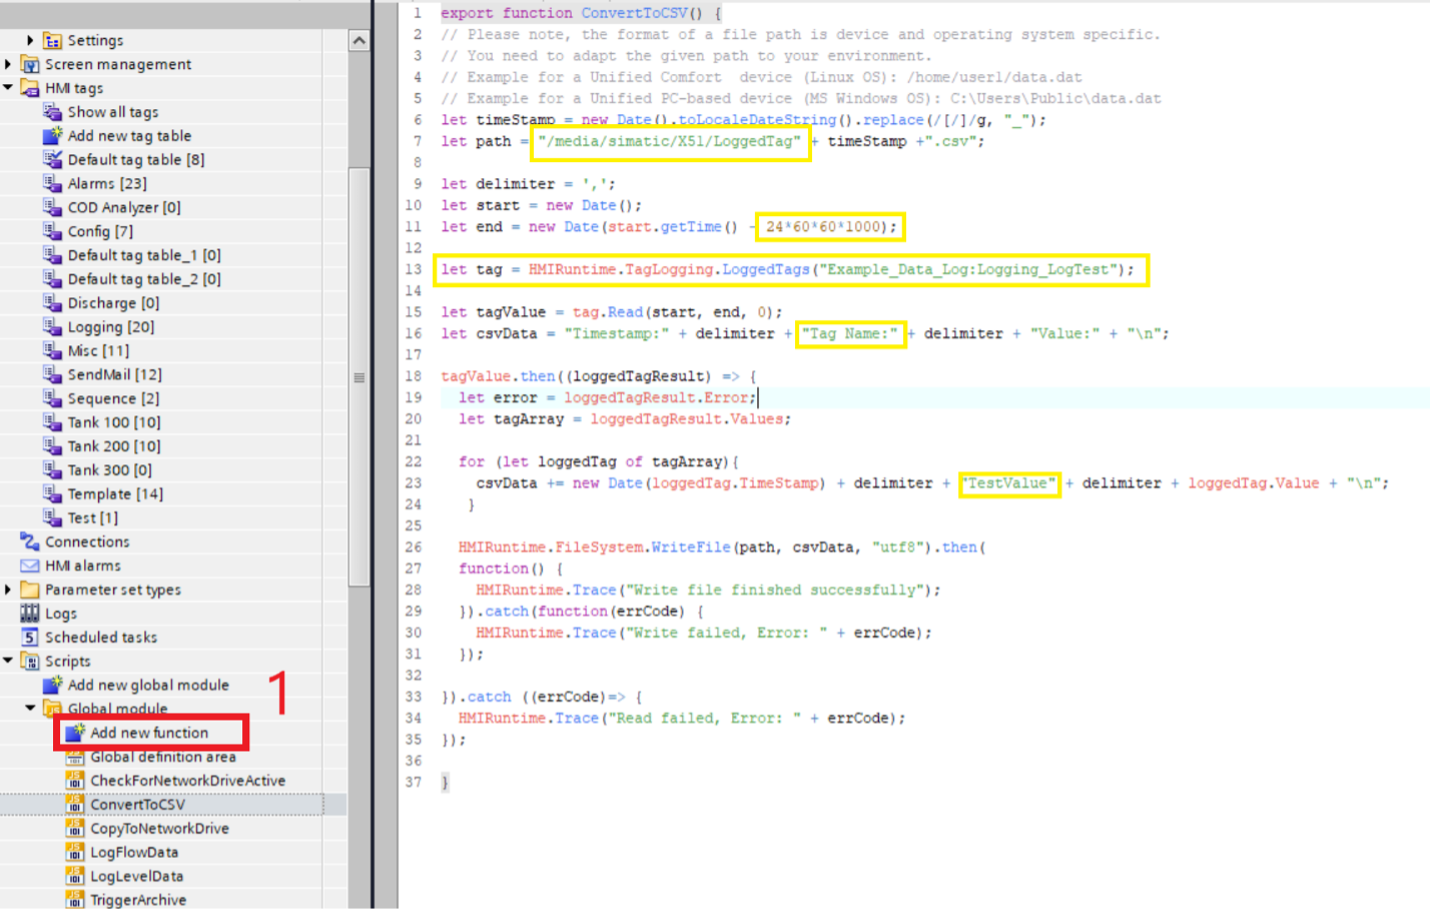Screen dimensions: 1430x913
Task: Collapse the Global module folder
Action: click(30, 708)
